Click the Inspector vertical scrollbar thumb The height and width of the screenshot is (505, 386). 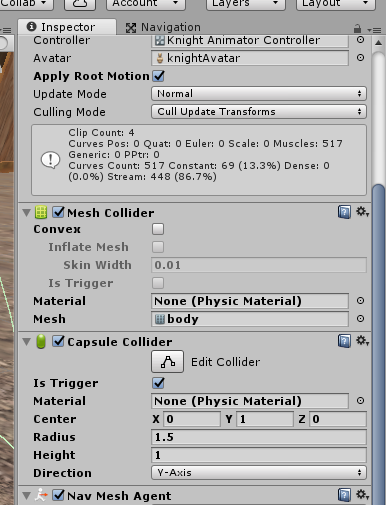pos(379,343)
